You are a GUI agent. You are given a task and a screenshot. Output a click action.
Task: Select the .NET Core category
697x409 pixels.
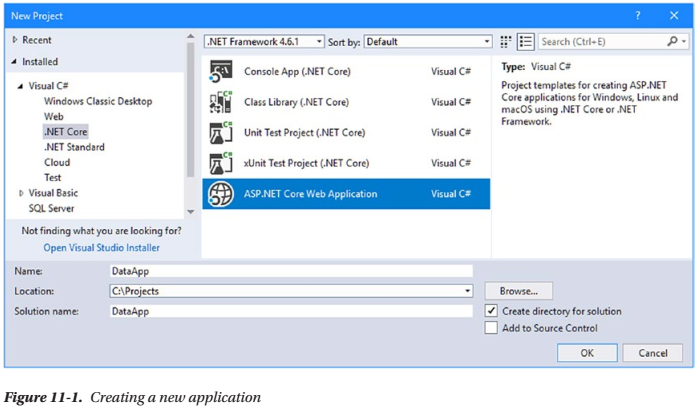[66, 132]
